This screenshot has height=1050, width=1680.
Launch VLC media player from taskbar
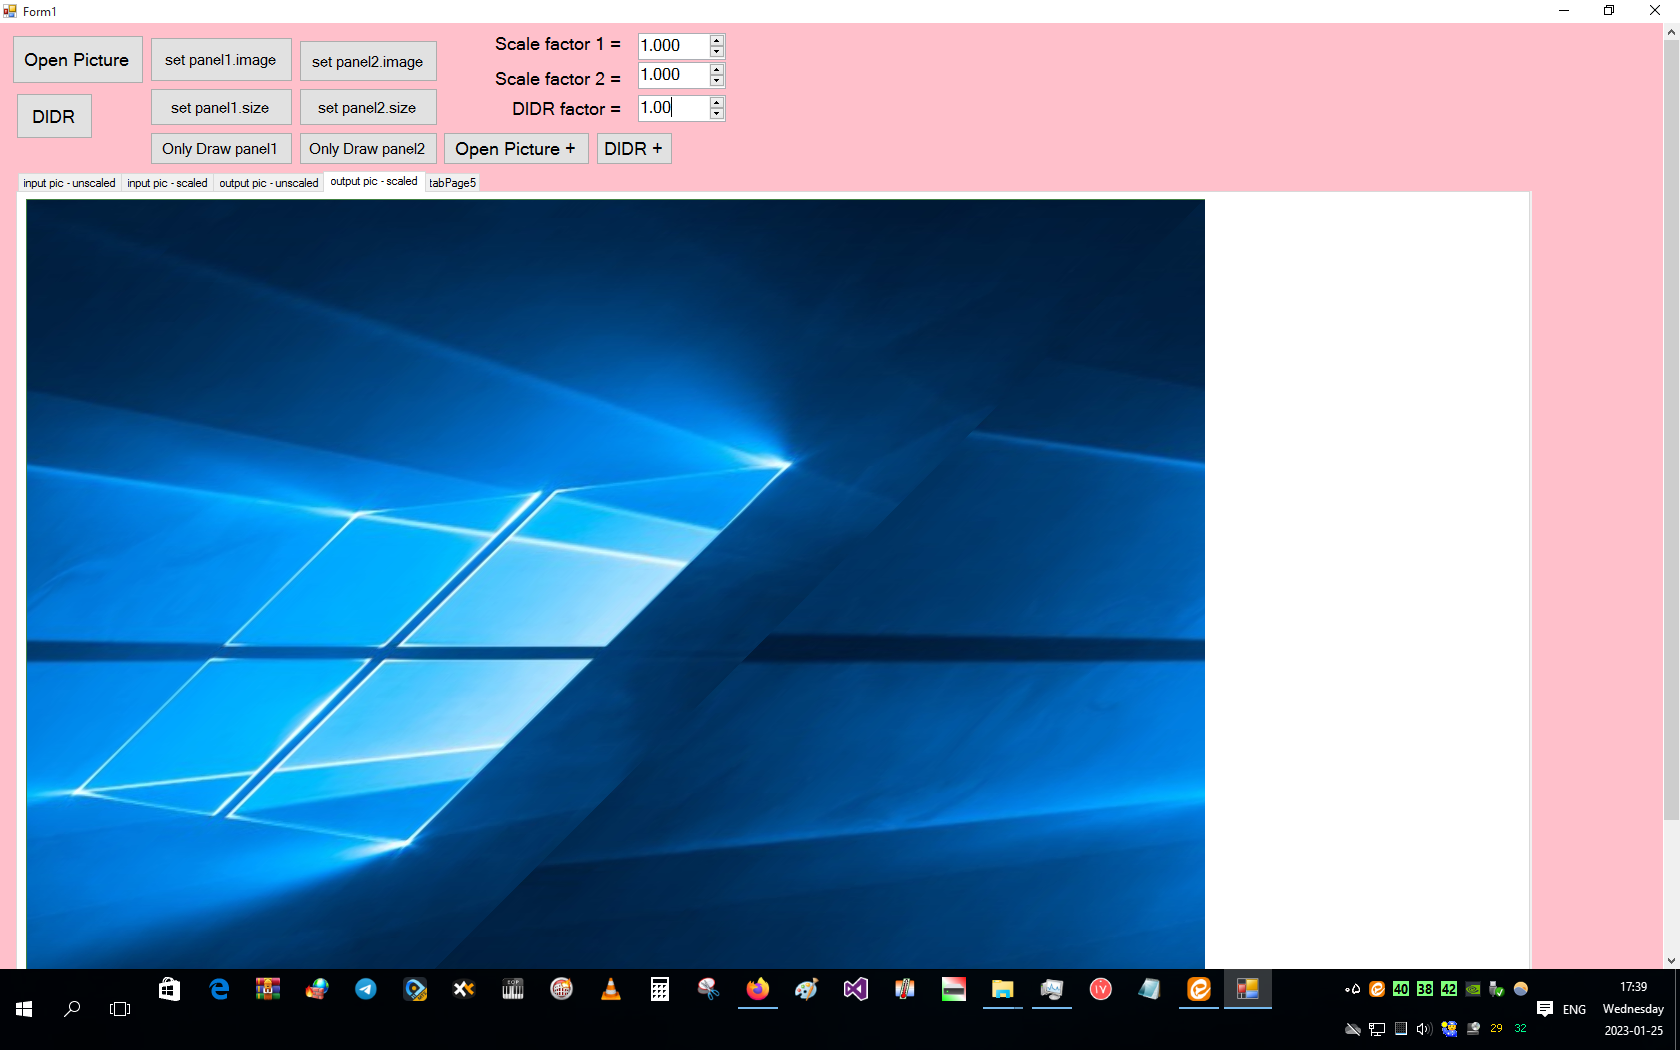611,990
